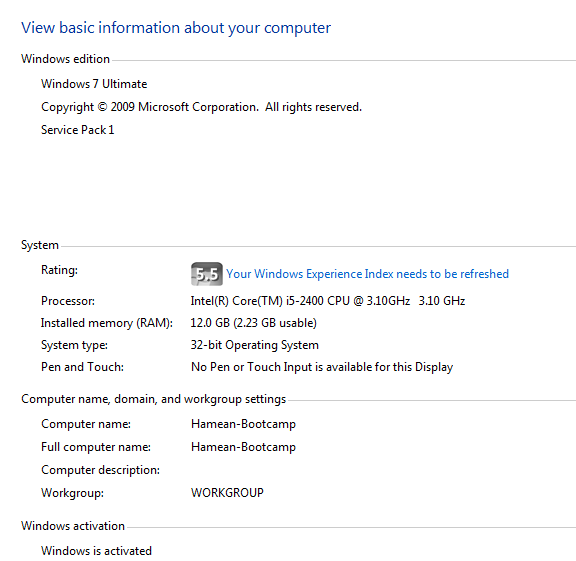The height and width of the screenshot is (561, 576).
Task: Select the 'Processor:' label
Action: tap(68, 301)
